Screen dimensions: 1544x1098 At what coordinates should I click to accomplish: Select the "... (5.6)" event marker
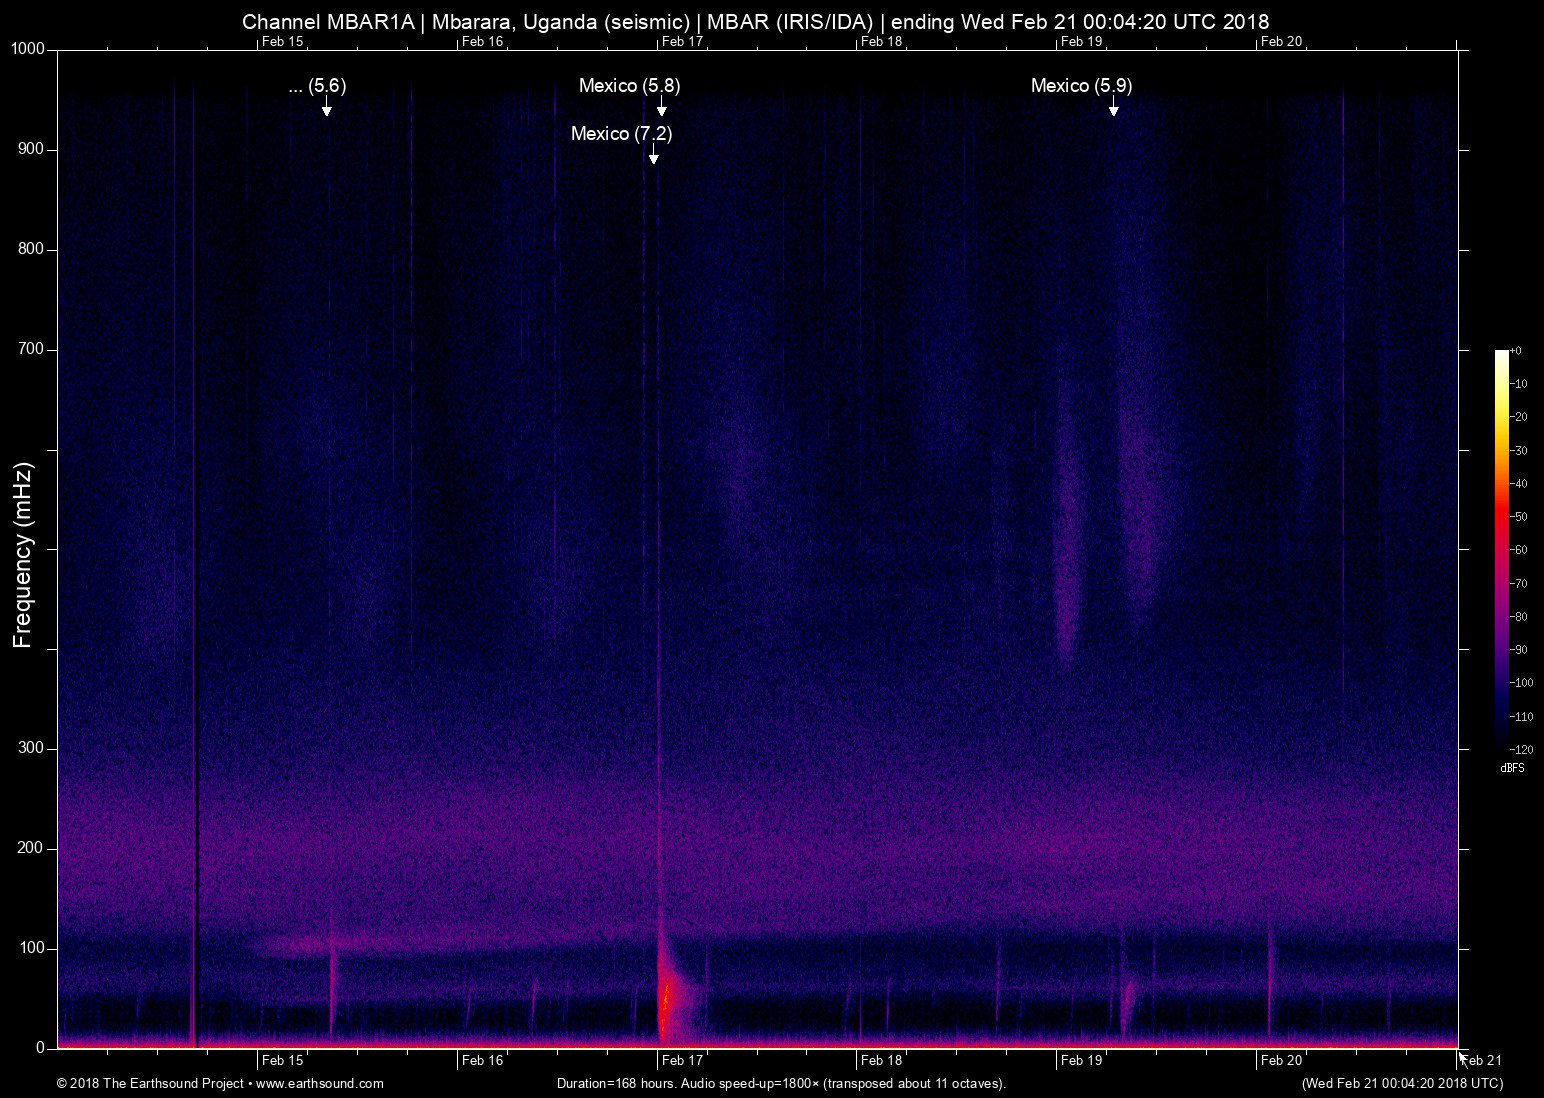click(317, 86)
